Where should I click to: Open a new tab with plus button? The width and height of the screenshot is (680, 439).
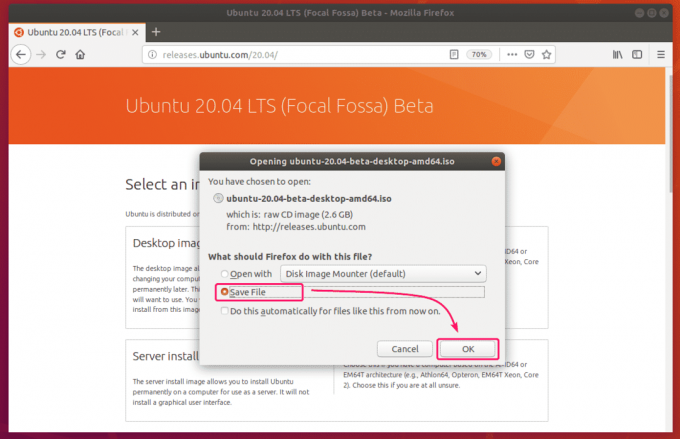[x=156, y=32]
